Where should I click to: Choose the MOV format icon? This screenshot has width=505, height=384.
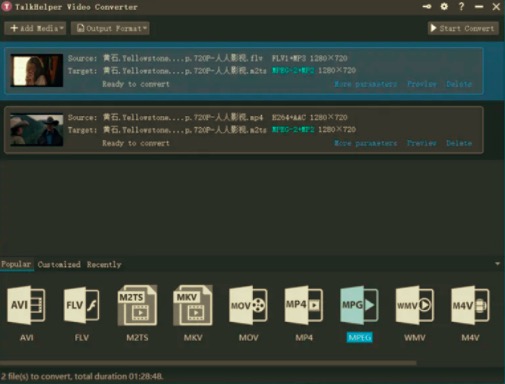(x=248, y=305)
